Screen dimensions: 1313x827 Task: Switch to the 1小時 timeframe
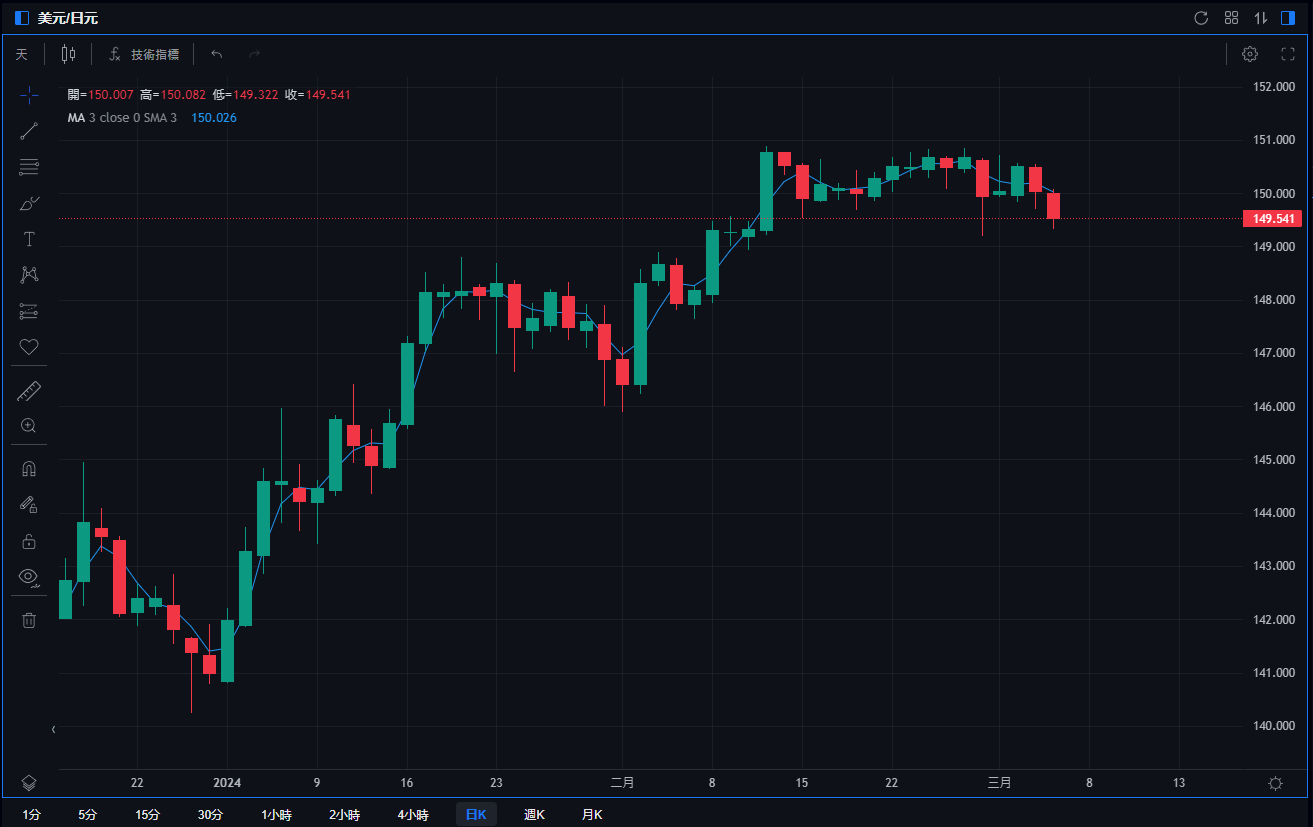[276, 815]
